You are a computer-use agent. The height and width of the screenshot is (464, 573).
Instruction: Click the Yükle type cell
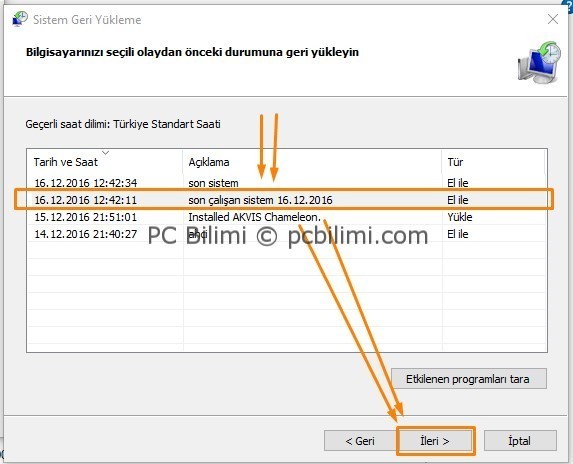(x=460, y=217)
